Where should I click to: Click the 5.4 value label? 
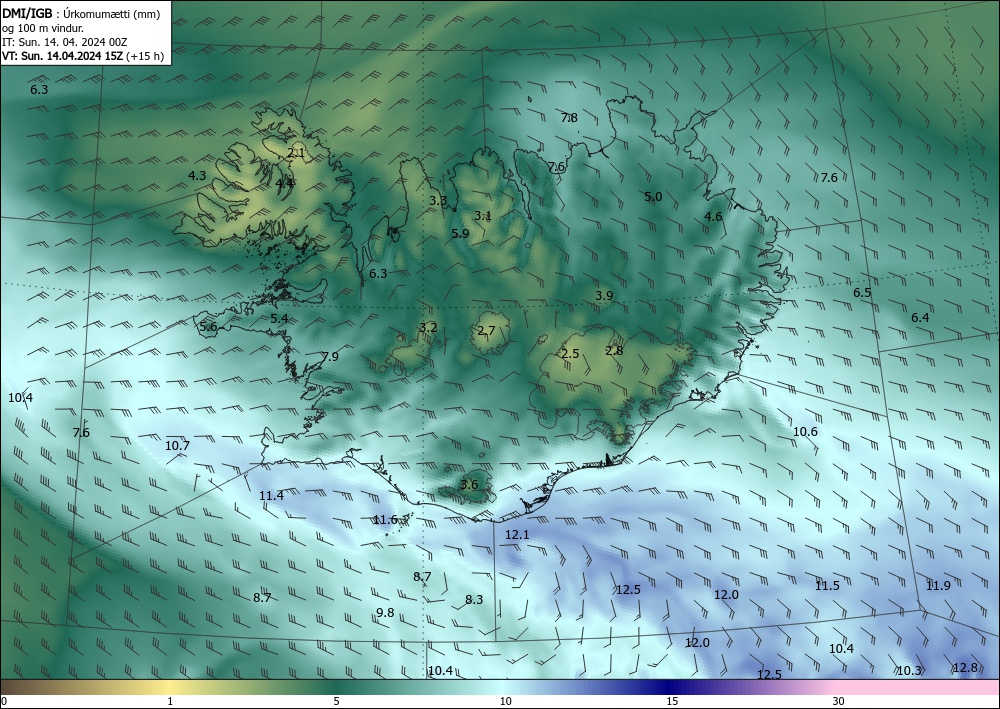click(279, 318)
